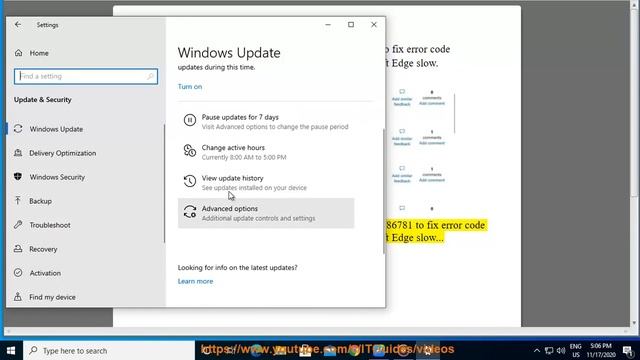Screen dimensions: 640x360
Task: Focus the Find a setting search field
Action: [x=86, y=76]
